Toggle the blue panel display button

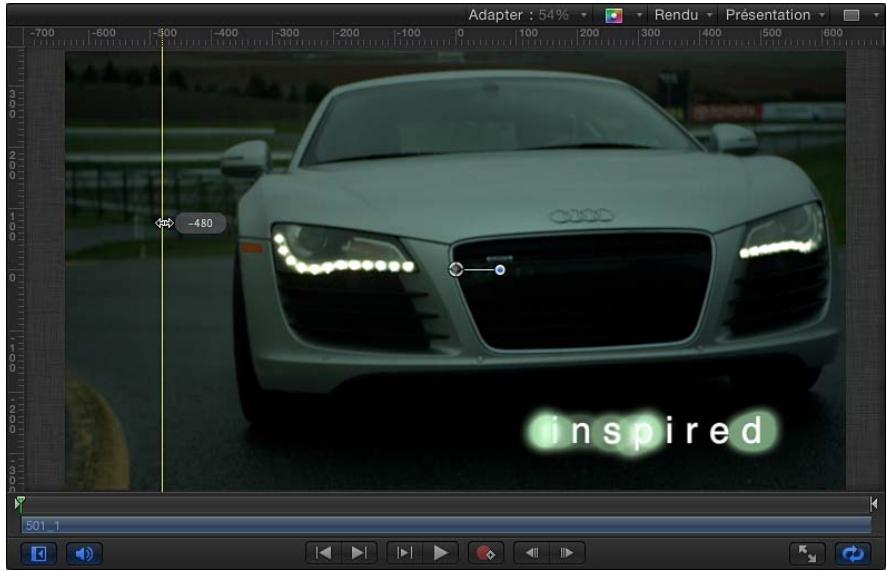[38, 553]
